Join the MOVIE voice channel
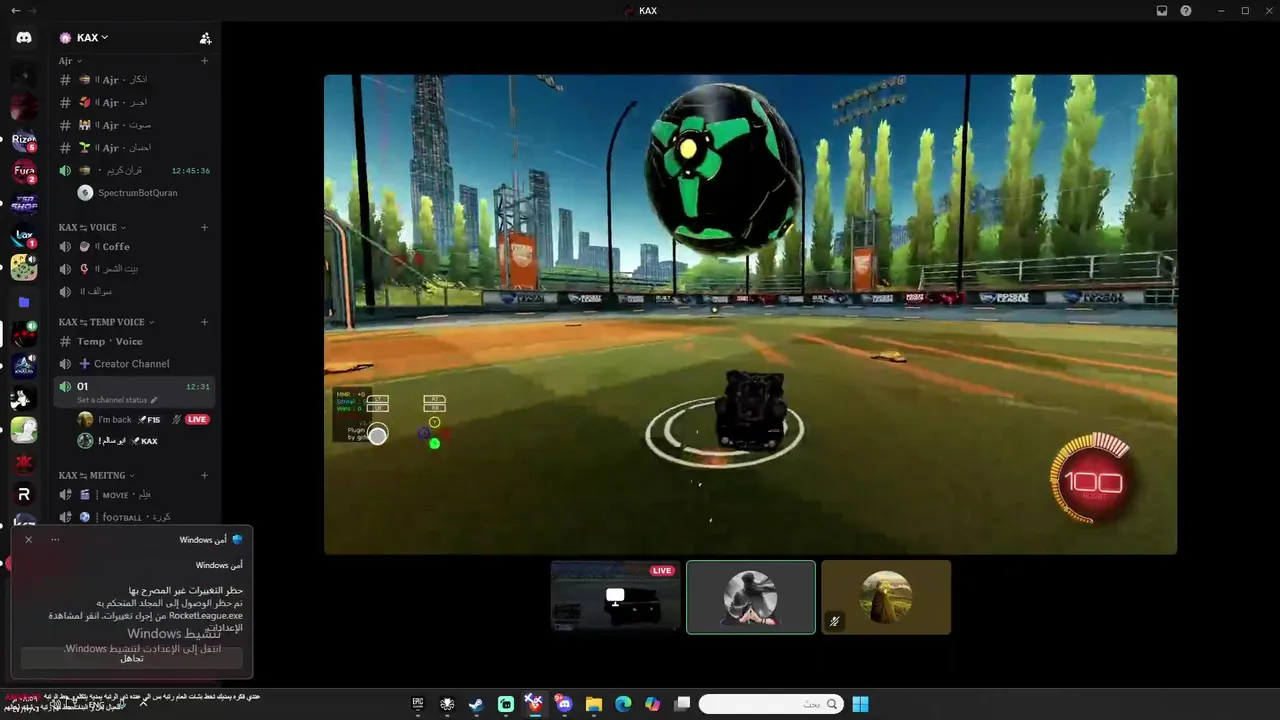The width and height of the screenshot is (1280, 720). 134,494
